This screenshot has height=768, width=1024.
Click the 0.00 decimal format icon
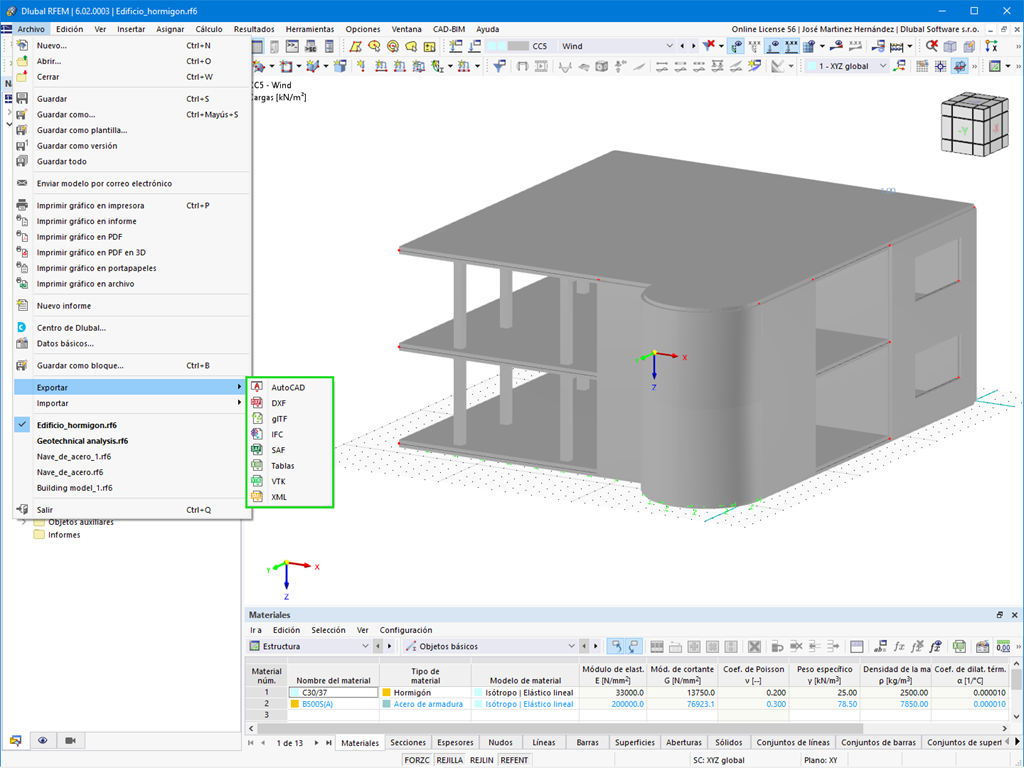point(1003,647)
